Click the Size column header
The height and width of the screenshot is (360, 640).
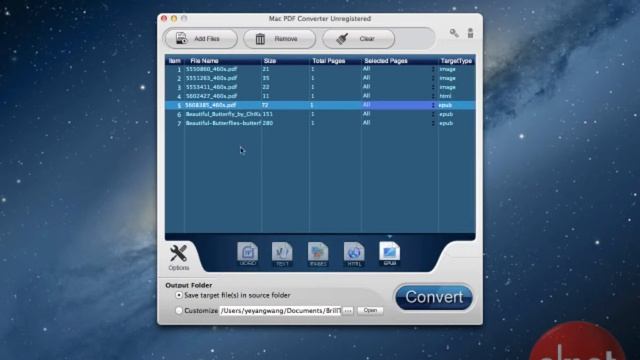tap(270, 61)
